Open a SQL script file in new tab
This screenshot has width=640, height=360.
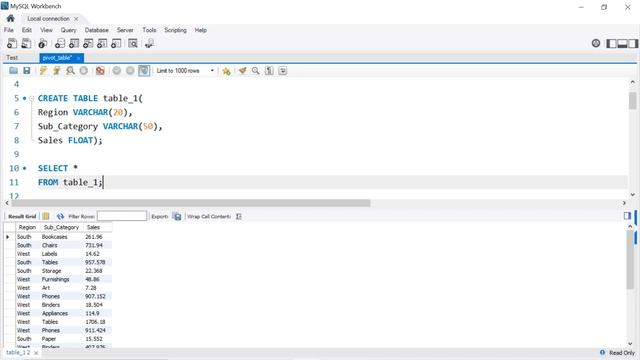tap(26, 43)
